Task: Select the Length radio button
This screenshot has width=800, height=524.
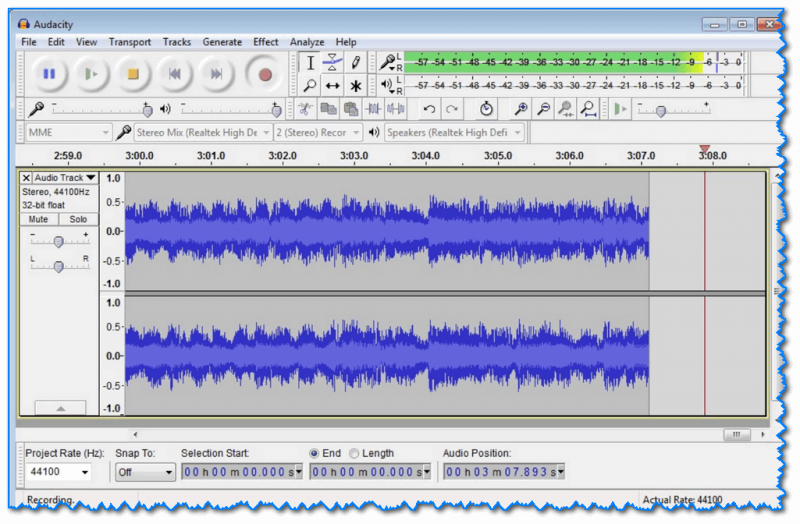Action: 354,453
